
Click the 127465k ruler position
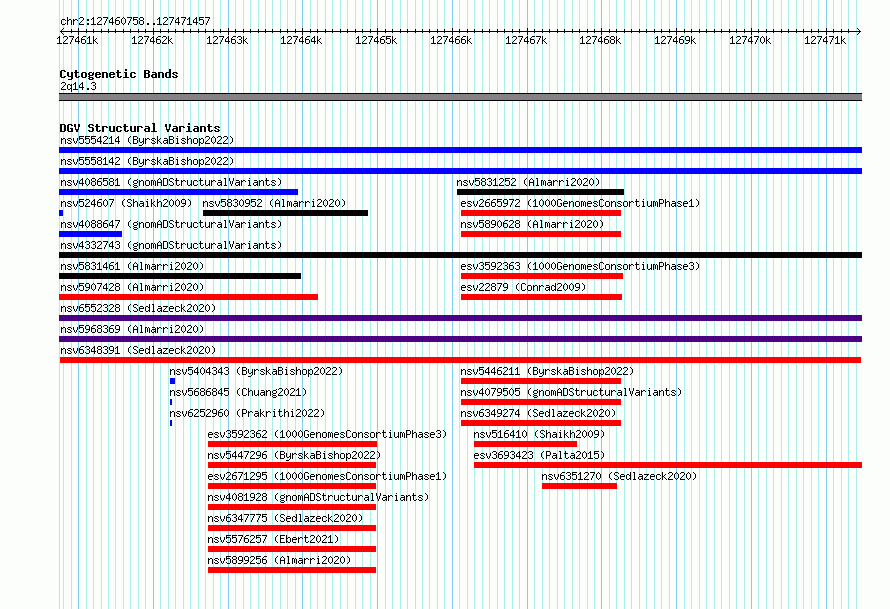click(x=376, y=40)
